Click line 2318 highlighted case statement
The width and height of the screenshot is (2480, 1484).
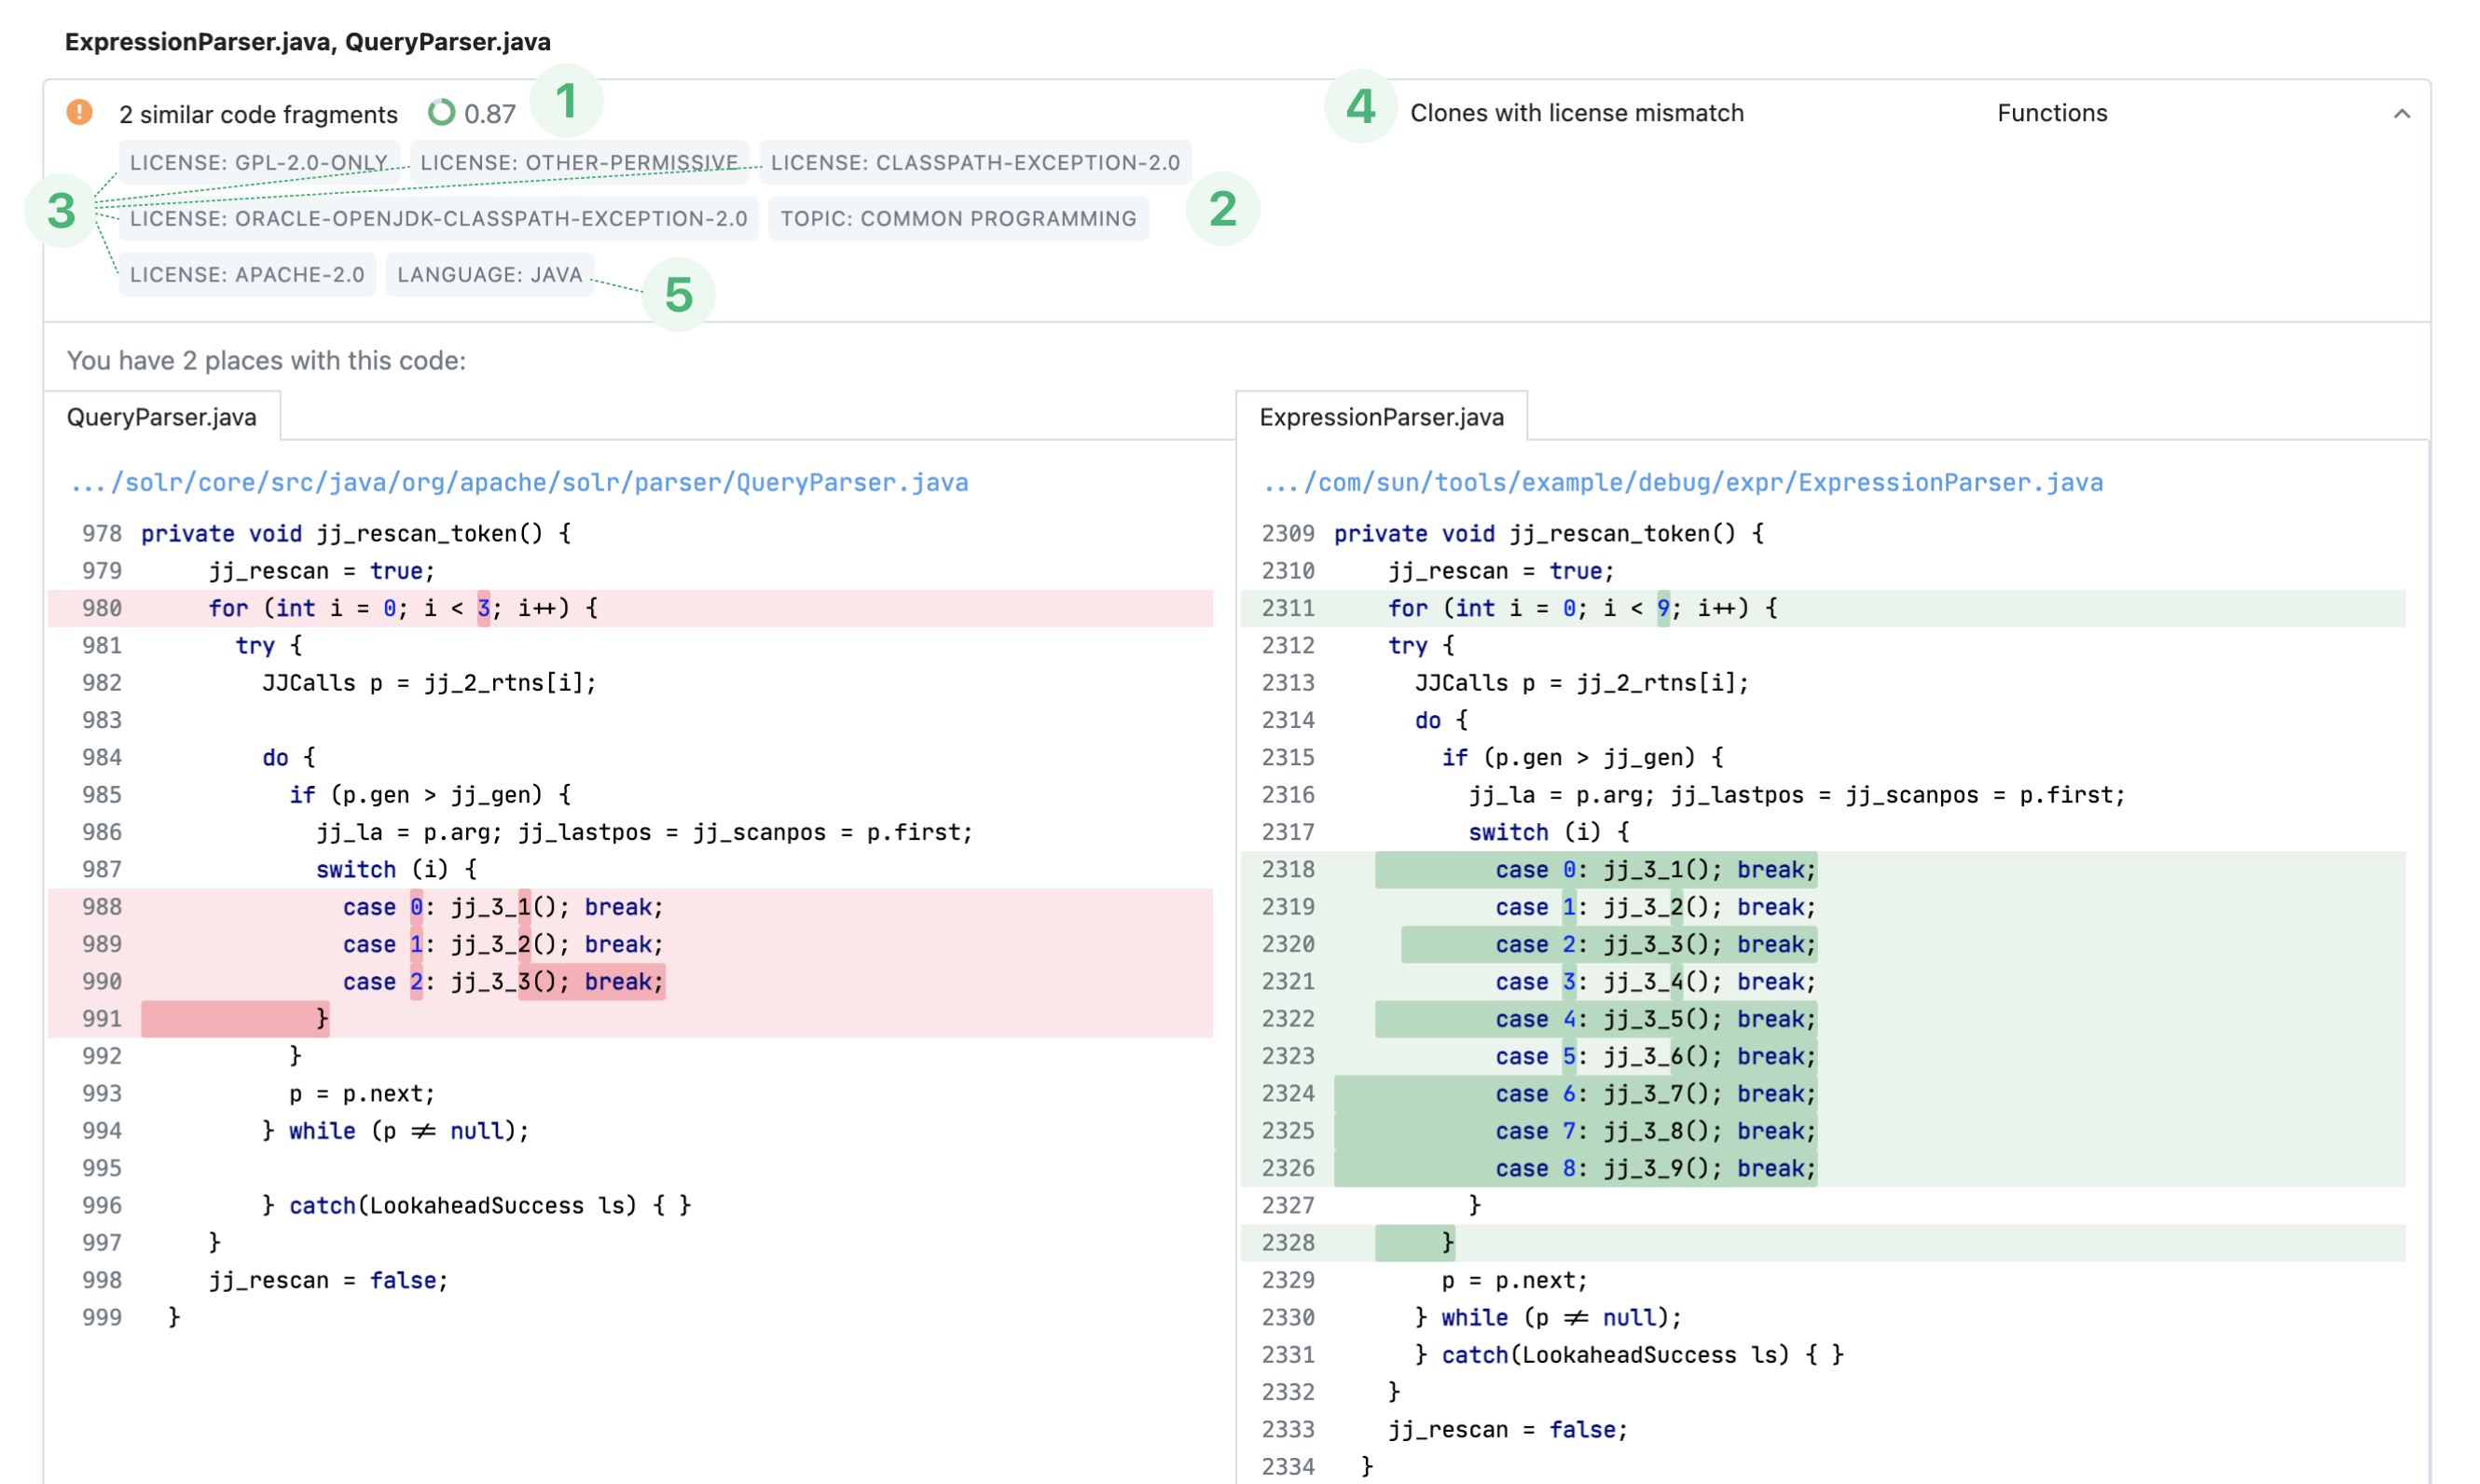(x=1654, y=870)
